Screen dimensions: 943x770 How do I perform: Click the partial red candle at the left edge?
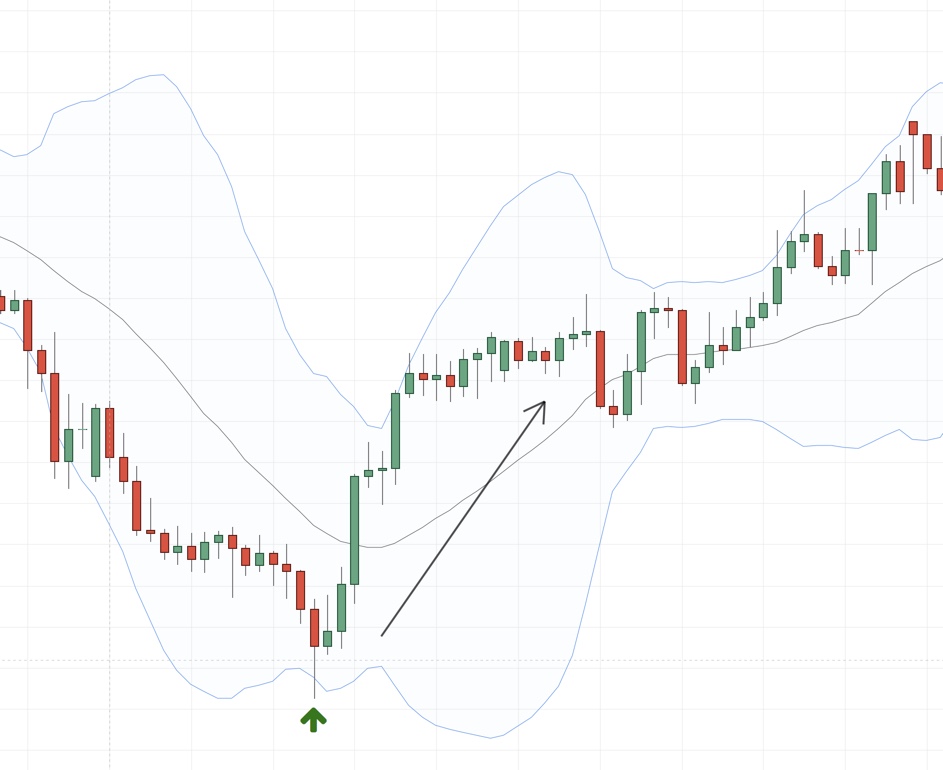point(2,303)
